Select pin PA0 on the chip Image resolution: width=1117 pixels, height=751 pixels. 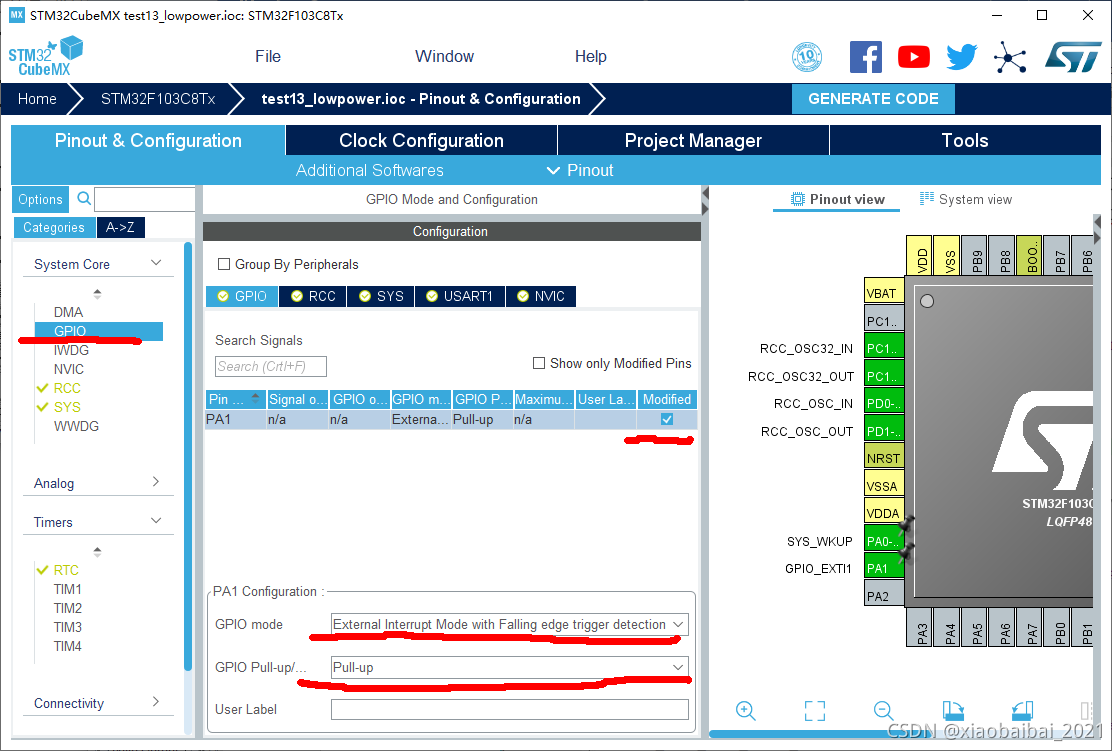(x=884, y=541)
